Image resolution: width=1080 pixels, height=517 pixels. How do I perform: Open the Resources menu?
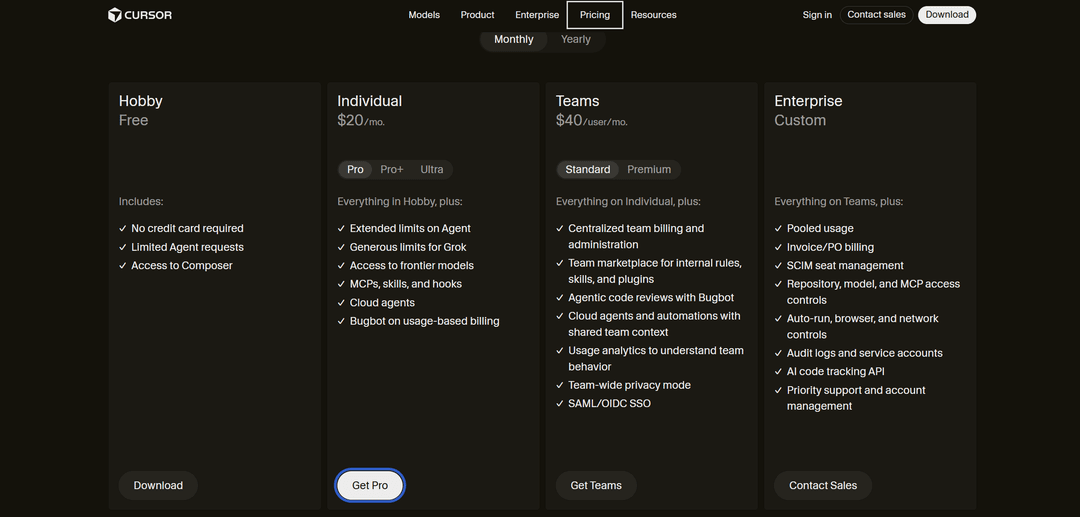[654, 14]
